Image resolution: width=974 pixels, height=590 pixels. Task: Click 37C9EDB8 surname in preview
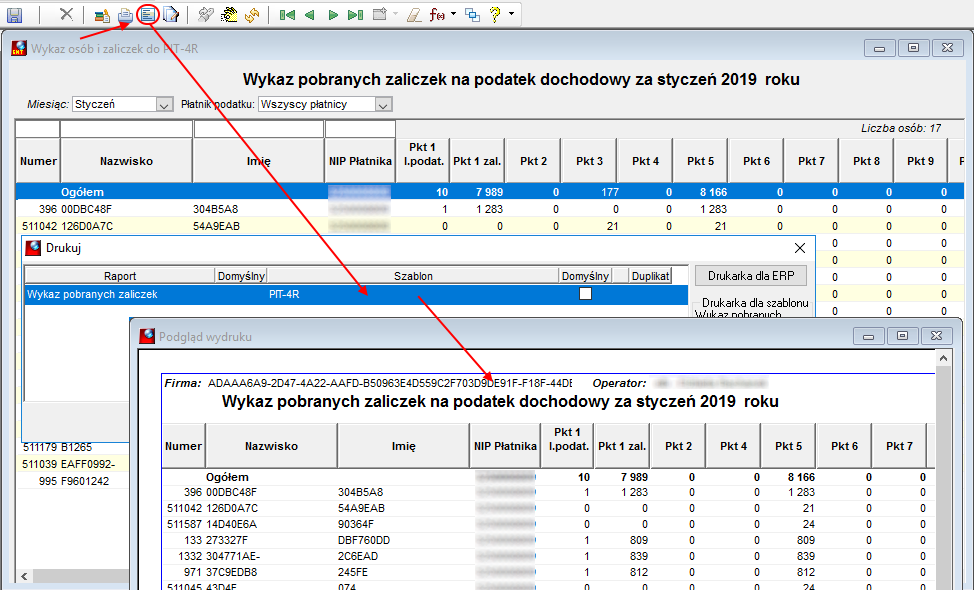232,572
